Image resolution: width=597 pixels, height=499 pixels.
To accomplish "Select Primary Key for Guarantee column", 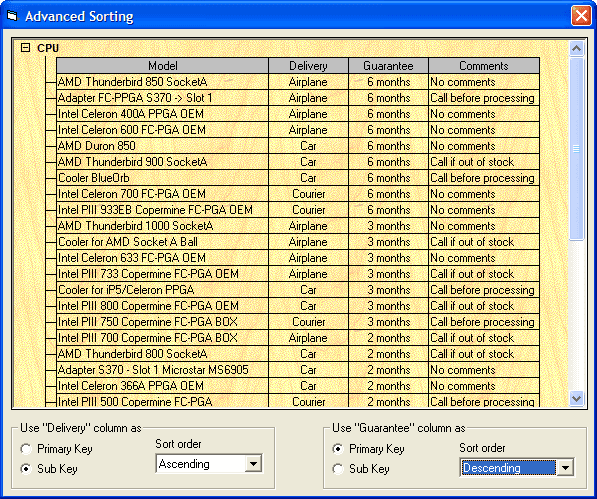I will point(338,449).
